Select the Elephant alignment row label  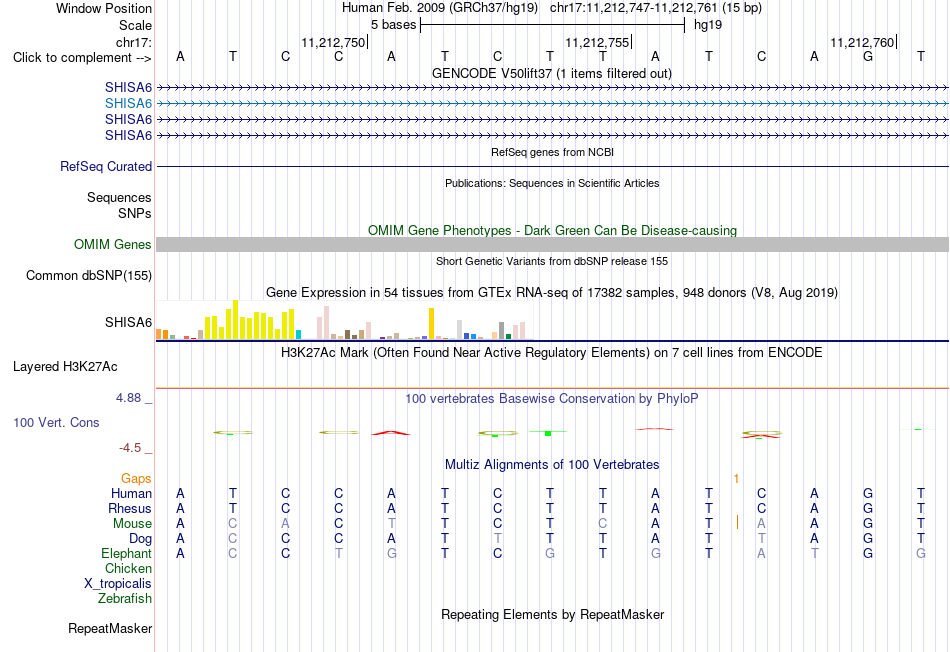pyautogui.click(x=126, y=553)
